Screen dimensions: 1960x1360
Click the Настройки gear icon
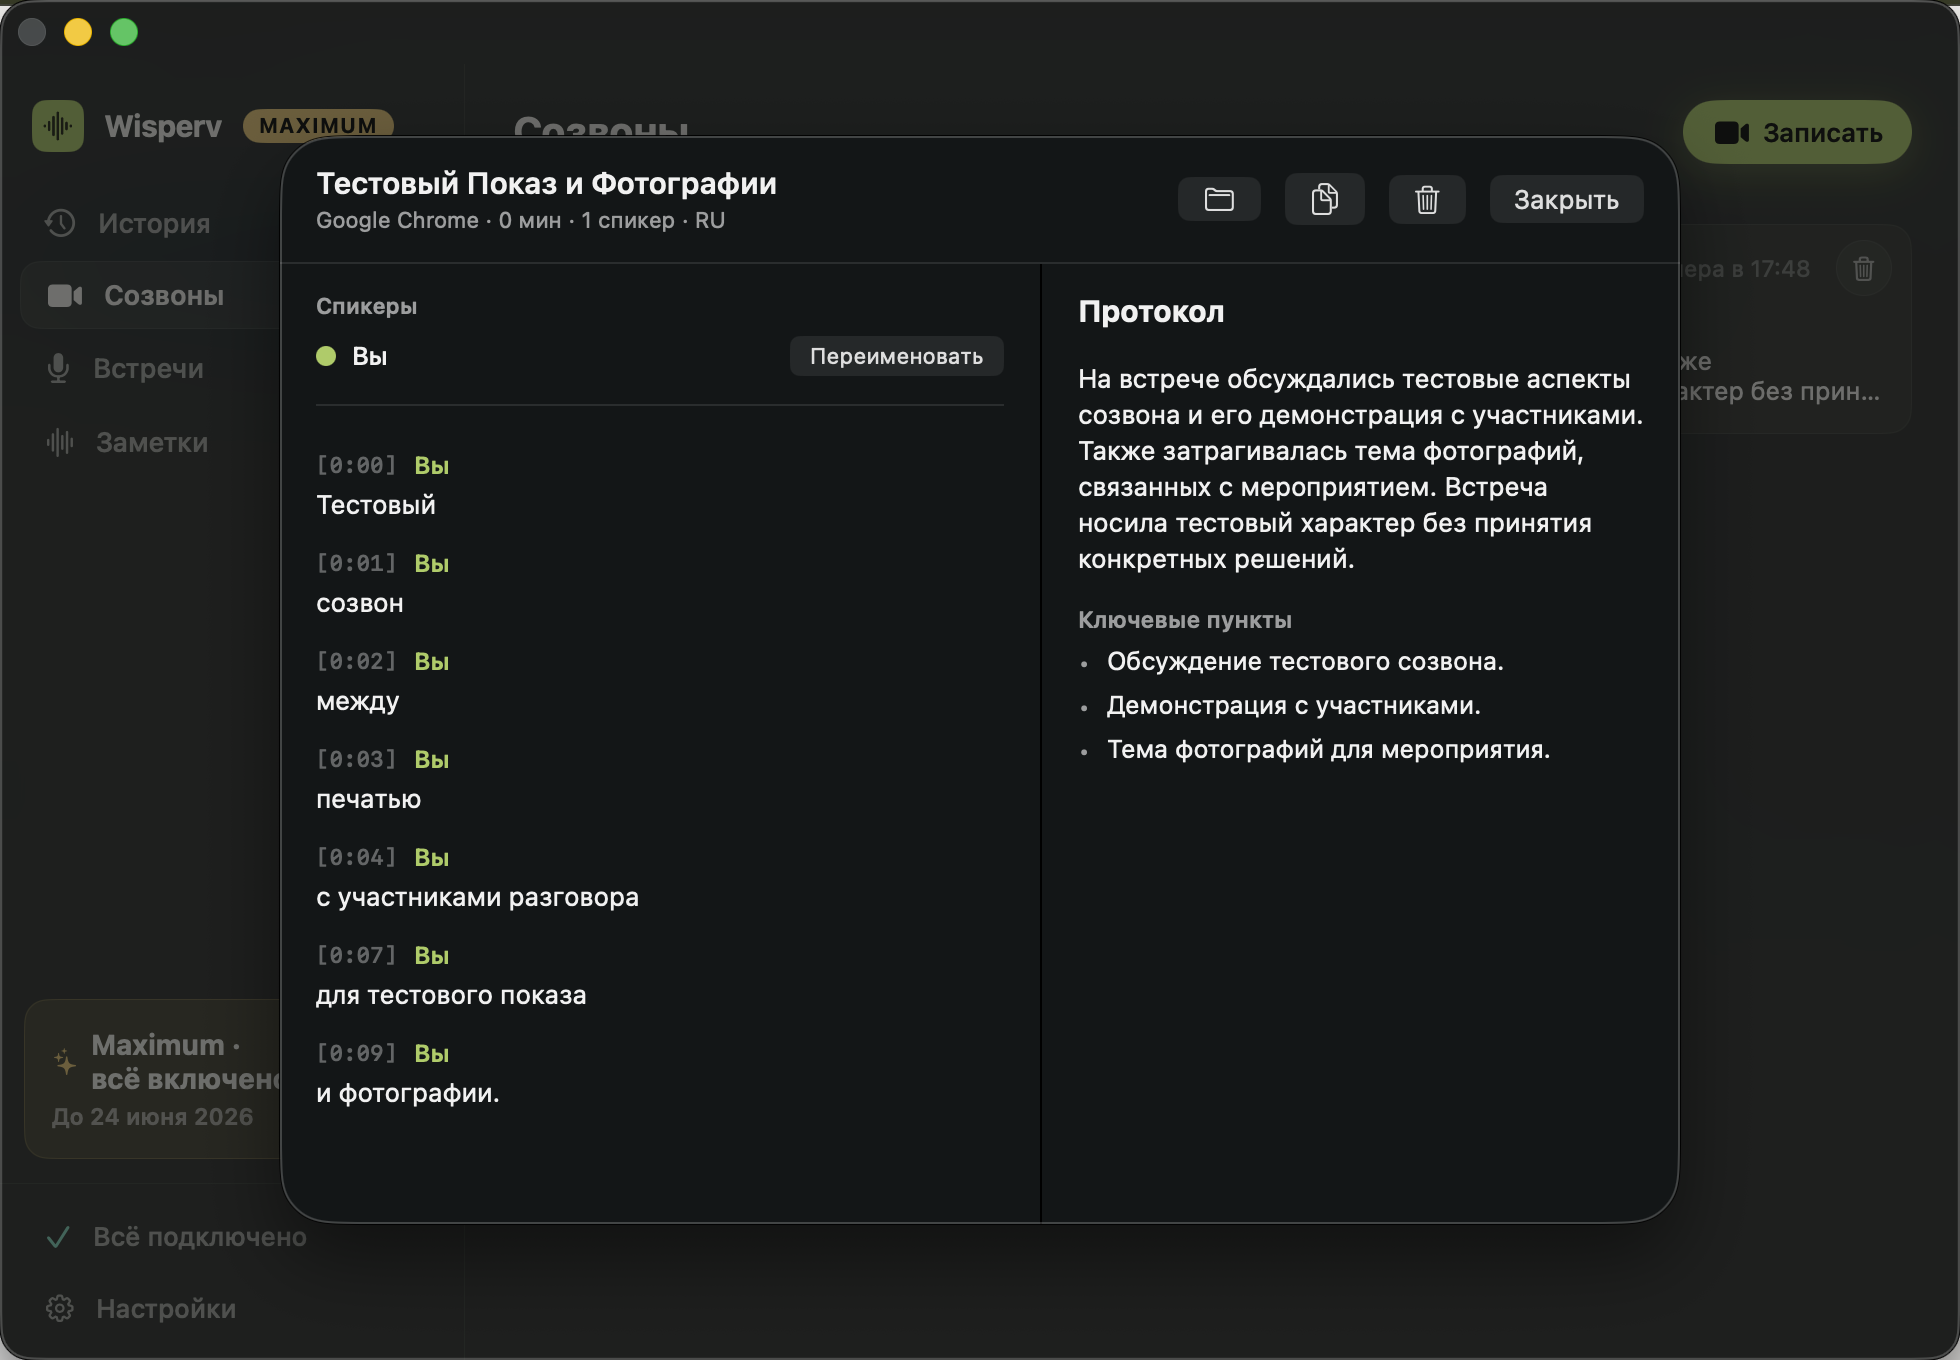(x=60, y=1308)
